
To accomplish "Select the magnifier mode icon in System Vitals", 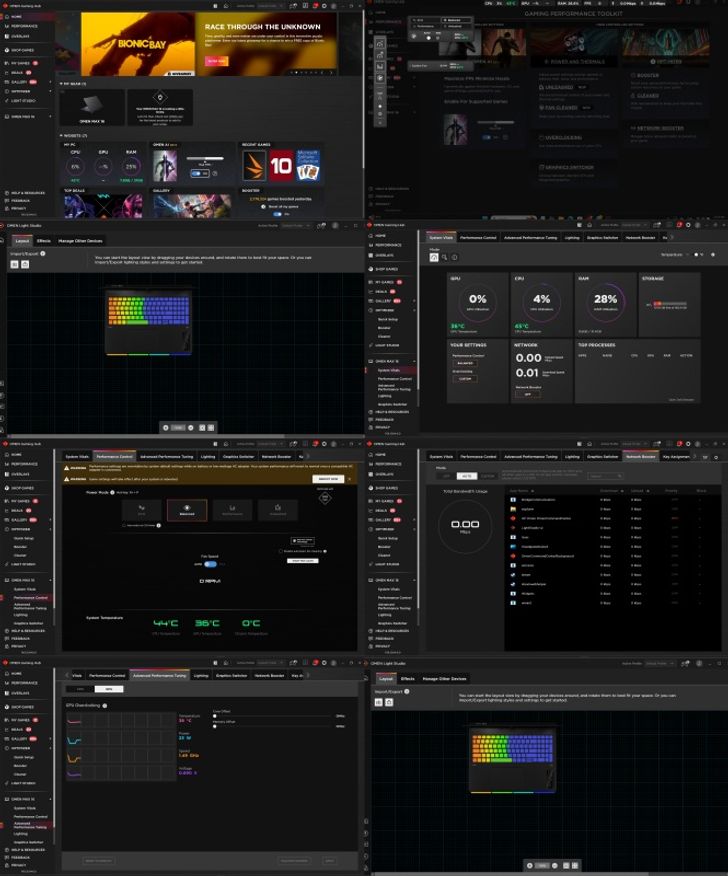I will (444, 257).
